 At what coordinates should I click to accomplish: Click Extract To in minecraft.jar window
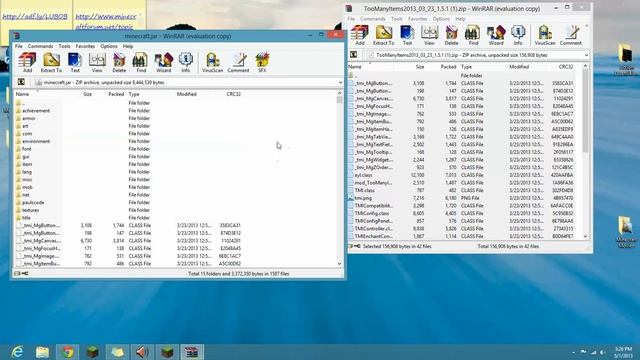point(51,62)
